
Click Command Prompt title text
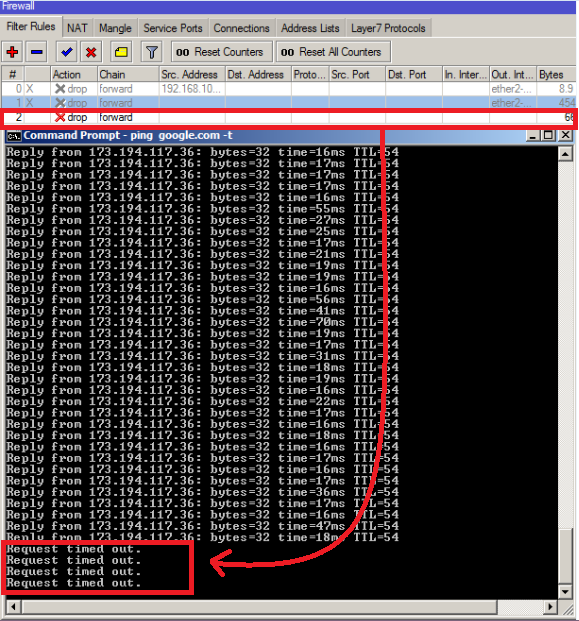coord(128,135)
